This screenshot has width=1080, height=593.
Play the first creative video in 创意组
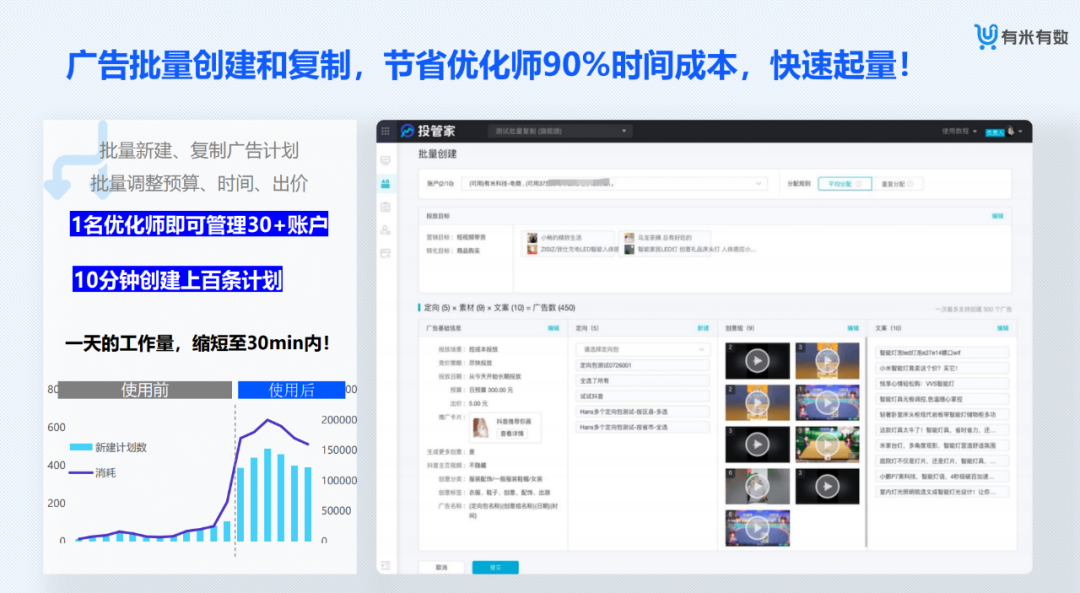point(757,360)
